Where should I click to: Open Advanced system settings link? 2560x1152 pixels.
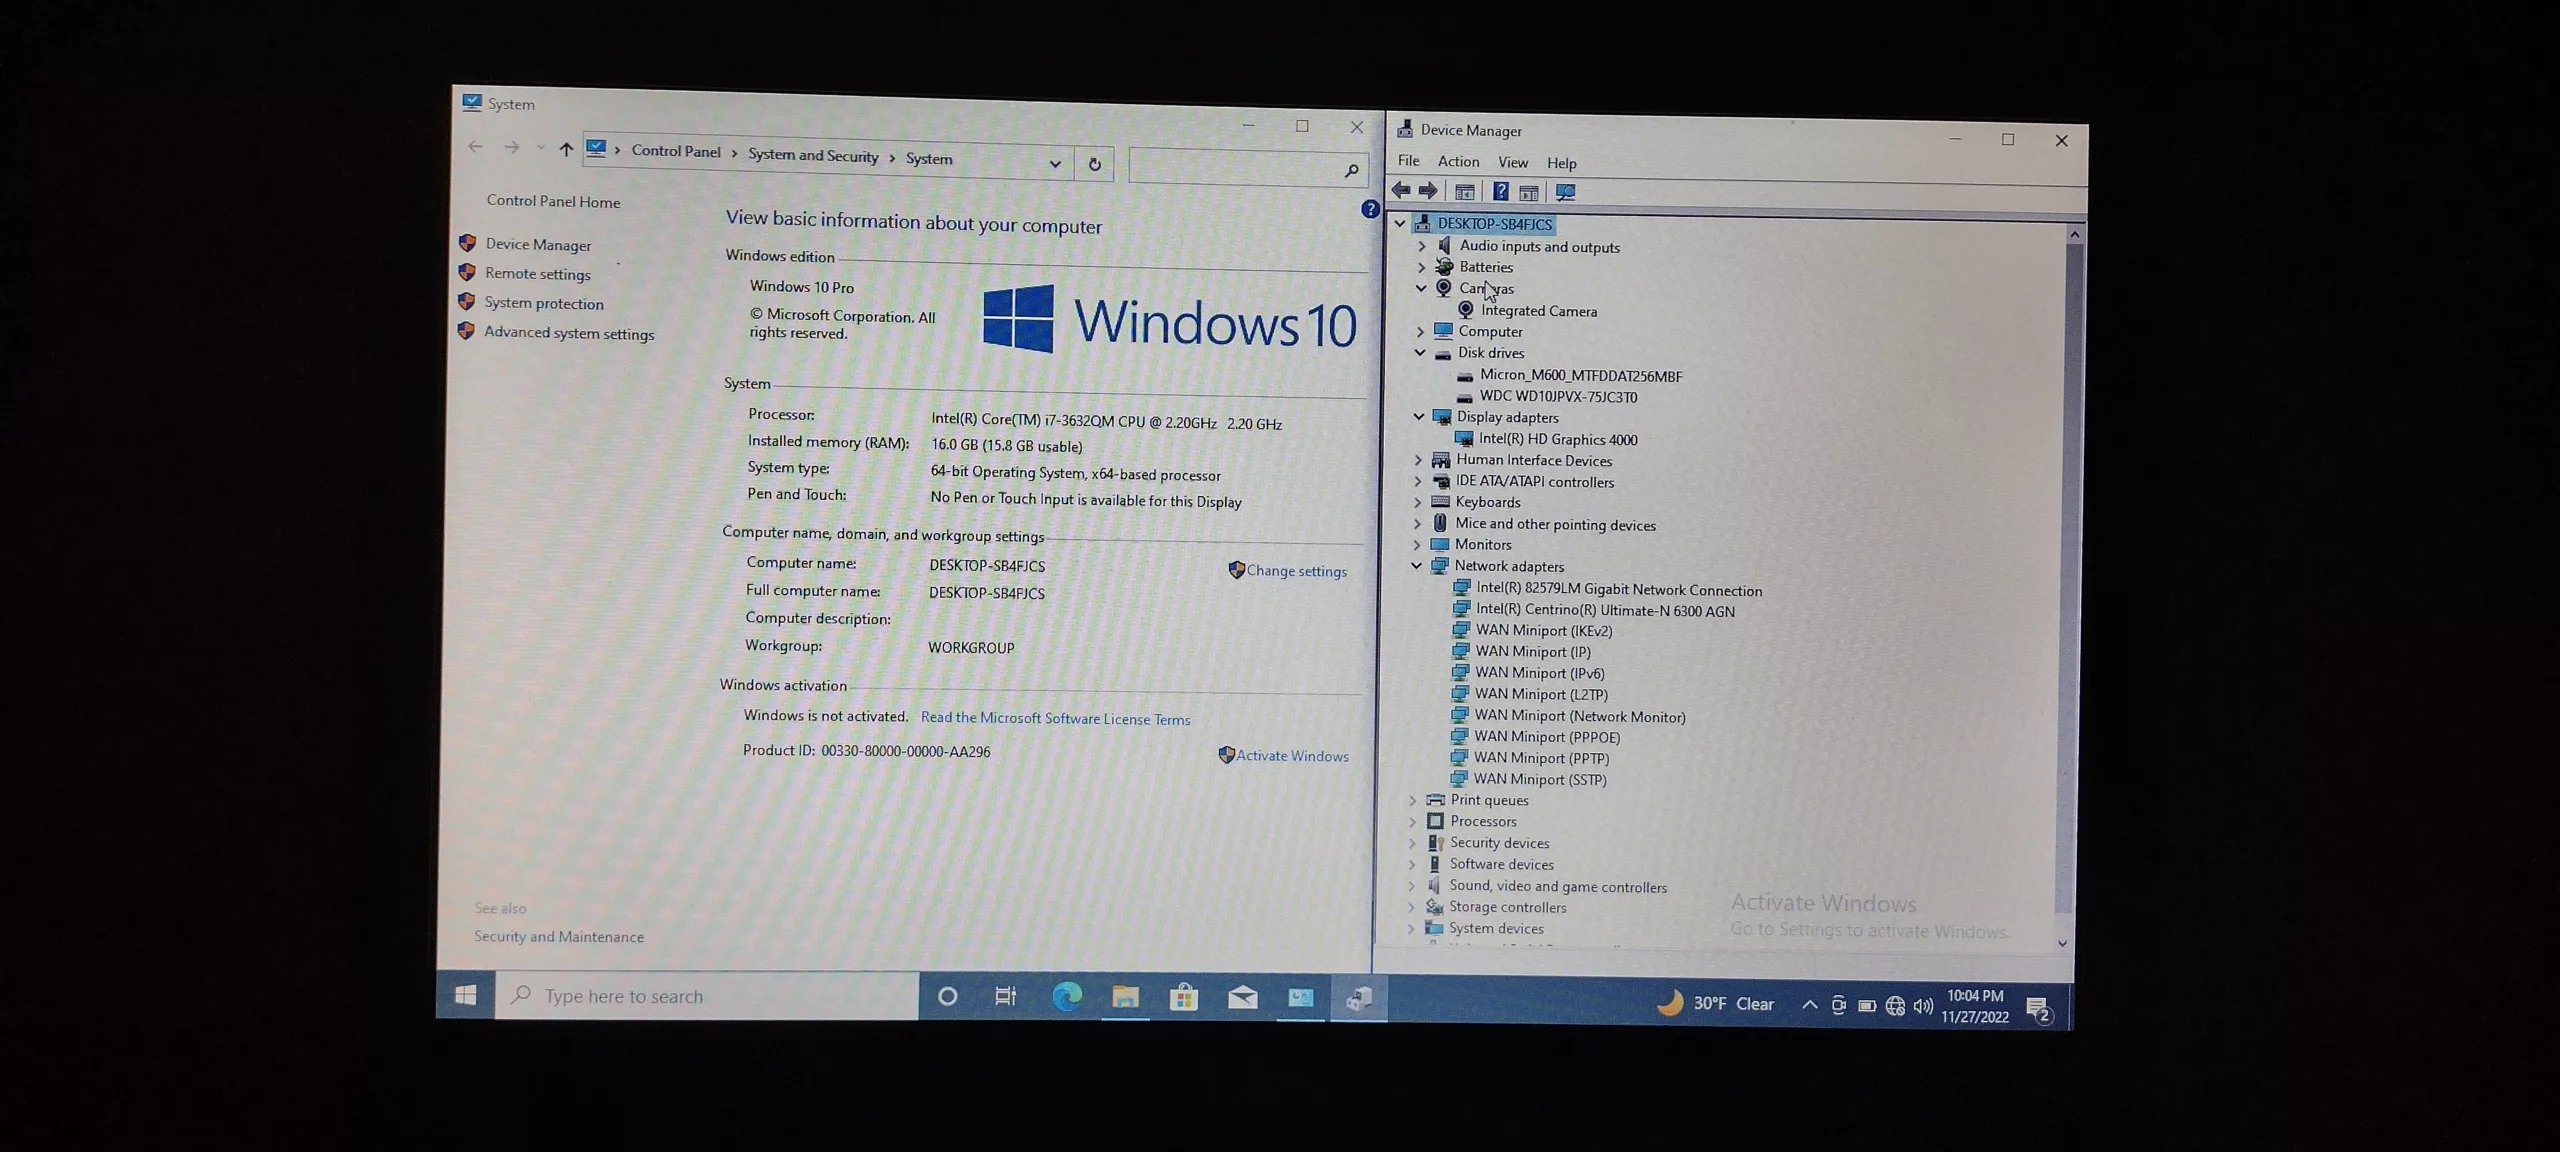coord(569,333)
